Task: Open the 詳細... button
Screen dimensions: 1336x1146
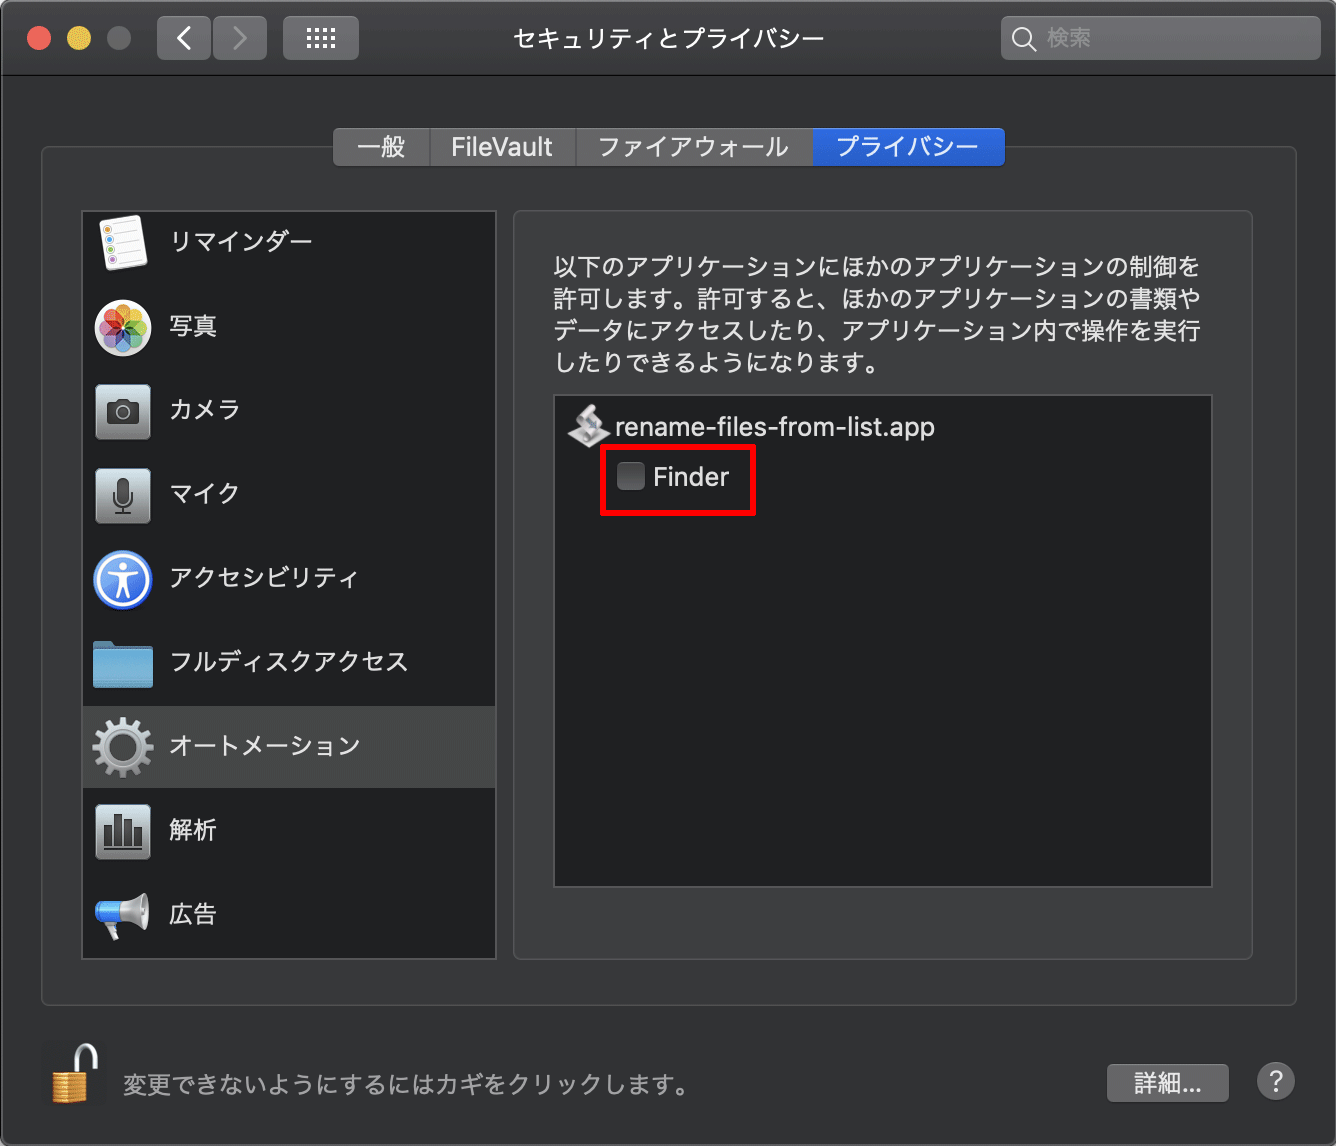Action: (x=1168, y=1083)
